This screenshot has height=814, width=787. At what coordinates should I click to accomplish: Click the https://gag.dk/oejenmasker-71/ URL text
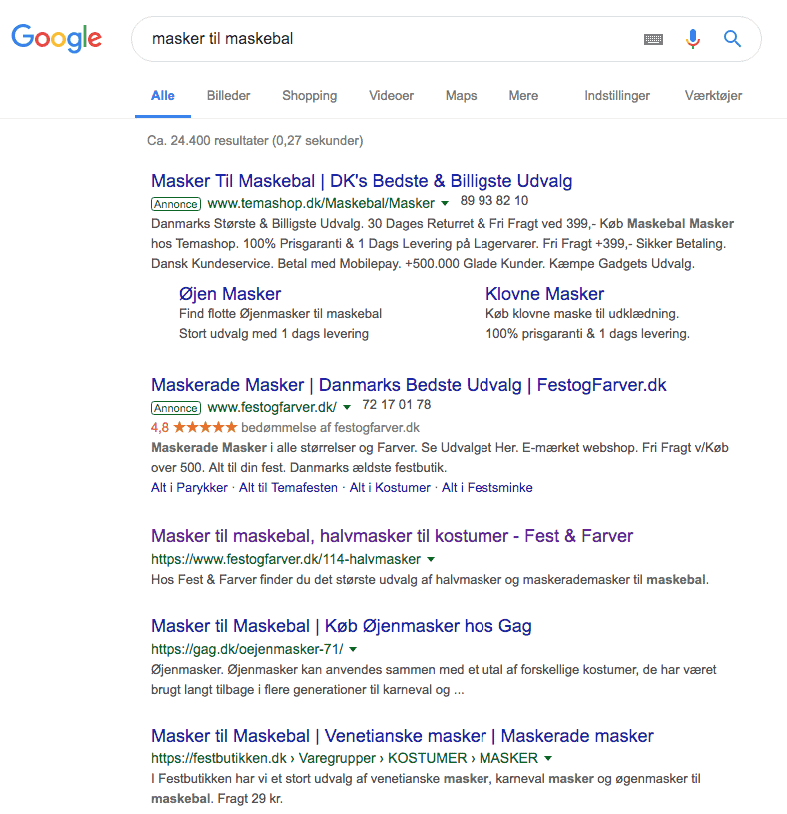247,649
